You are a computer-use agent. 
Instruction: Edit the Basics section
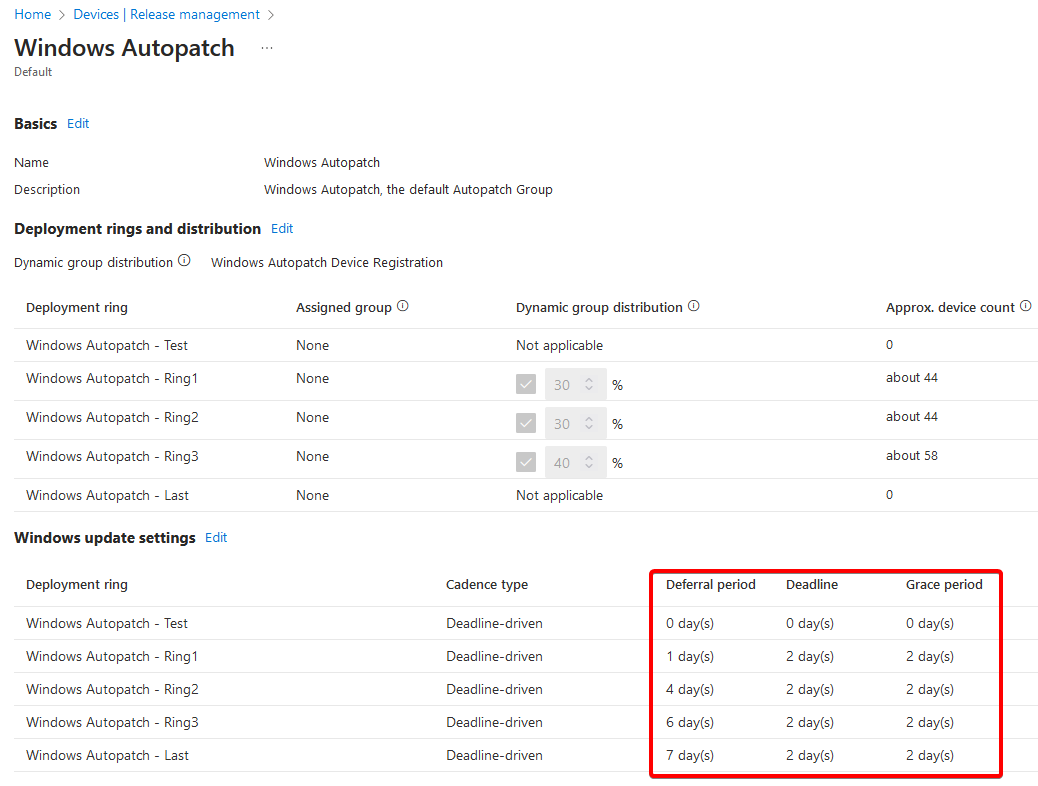tap(78, 123)
